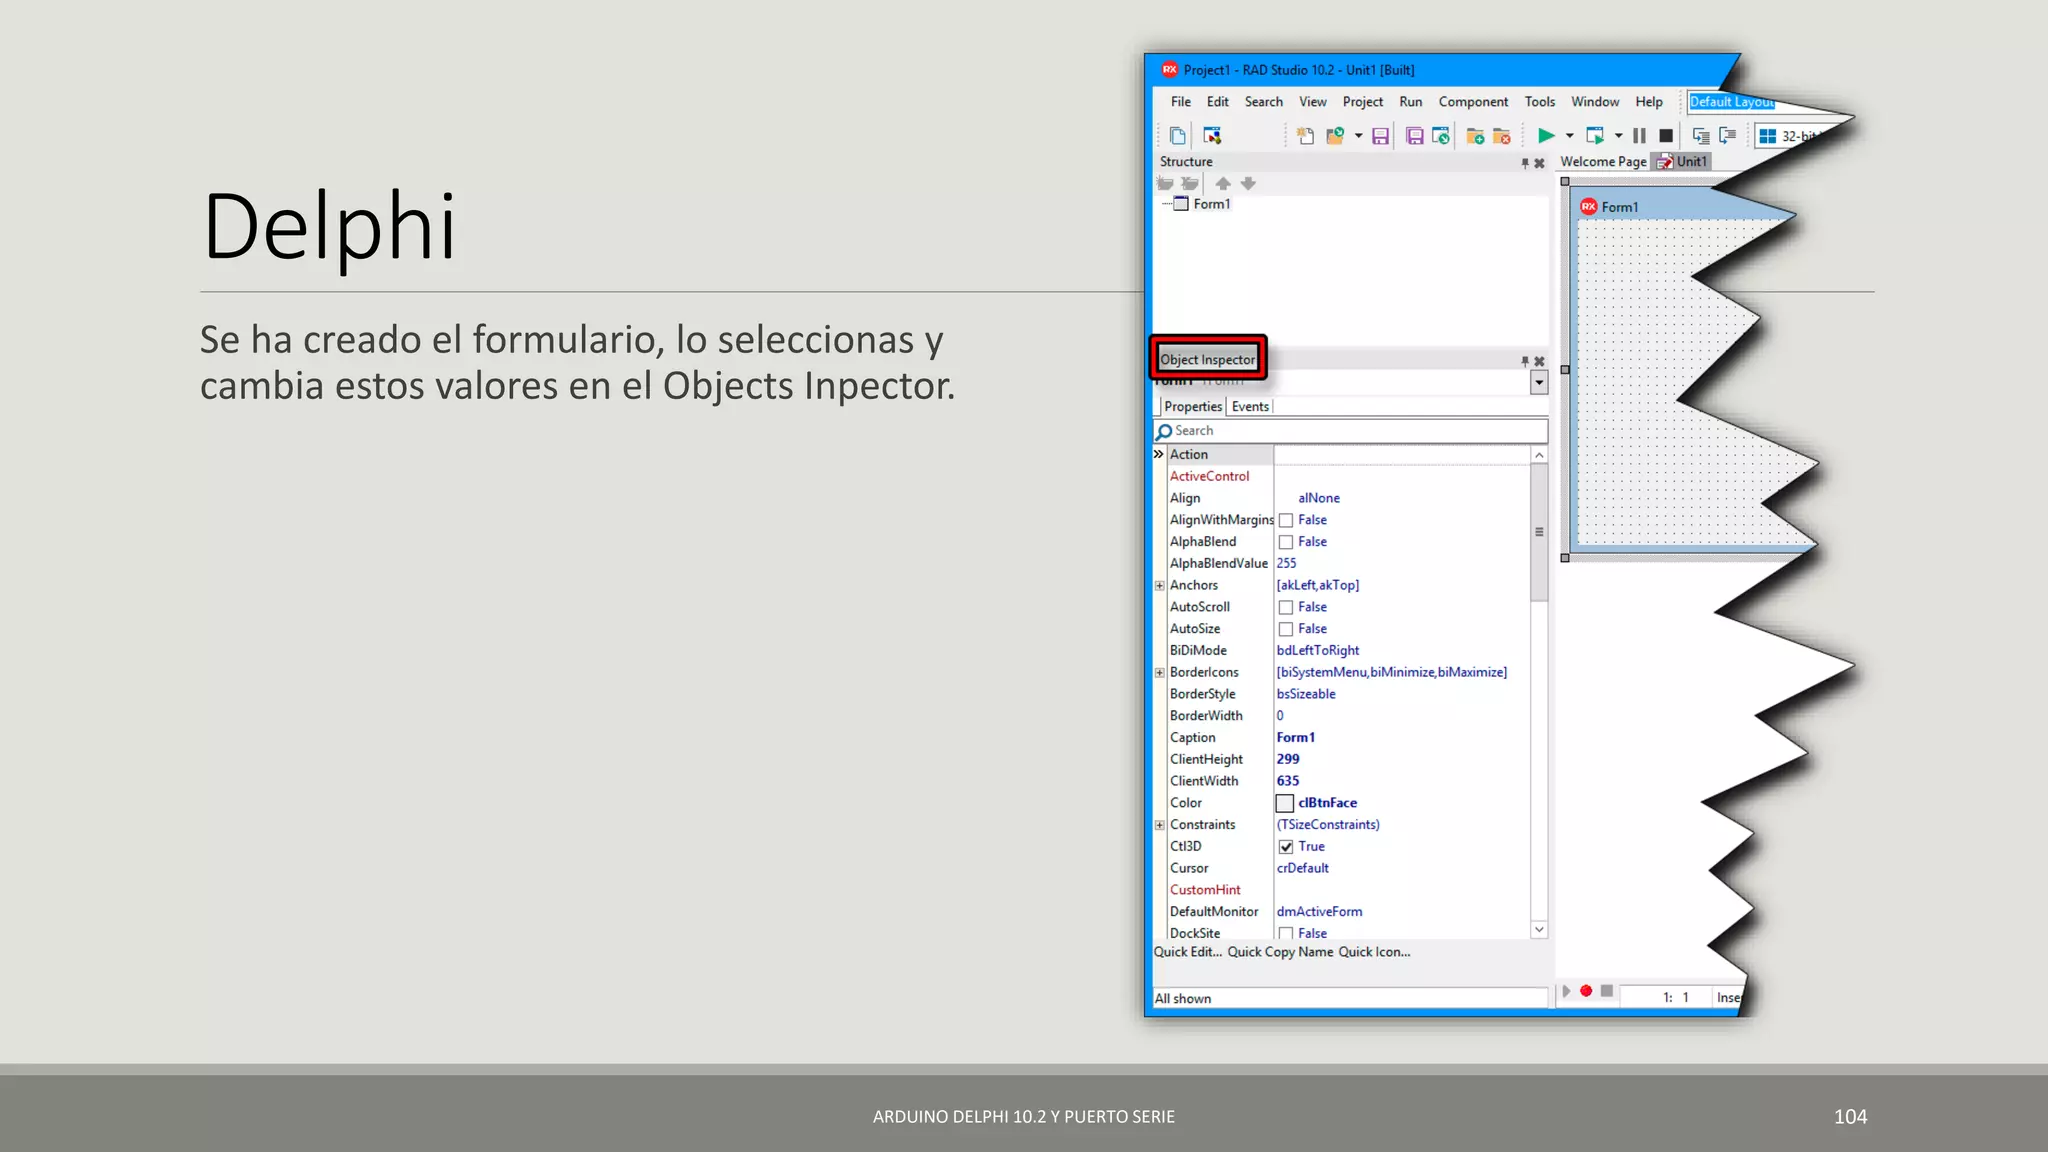The height and width of the screenshot is (1152, 2048).
Task: Click the Quick Edit... link
Action: [1188, 952]
